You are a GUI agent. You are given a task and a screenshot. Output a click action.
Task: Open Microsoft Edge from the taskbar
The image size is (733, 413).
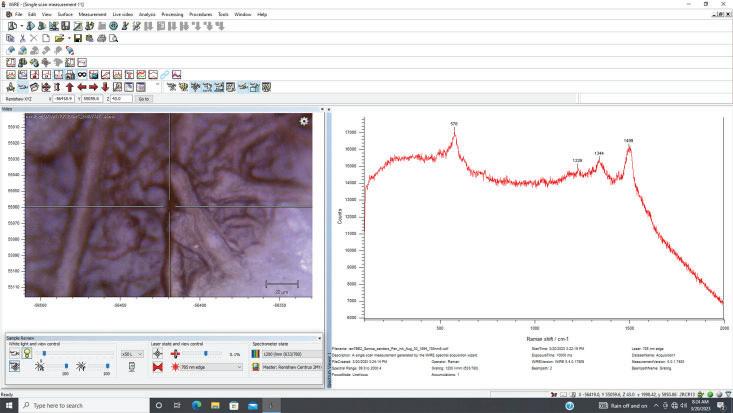tap(196, 406)
